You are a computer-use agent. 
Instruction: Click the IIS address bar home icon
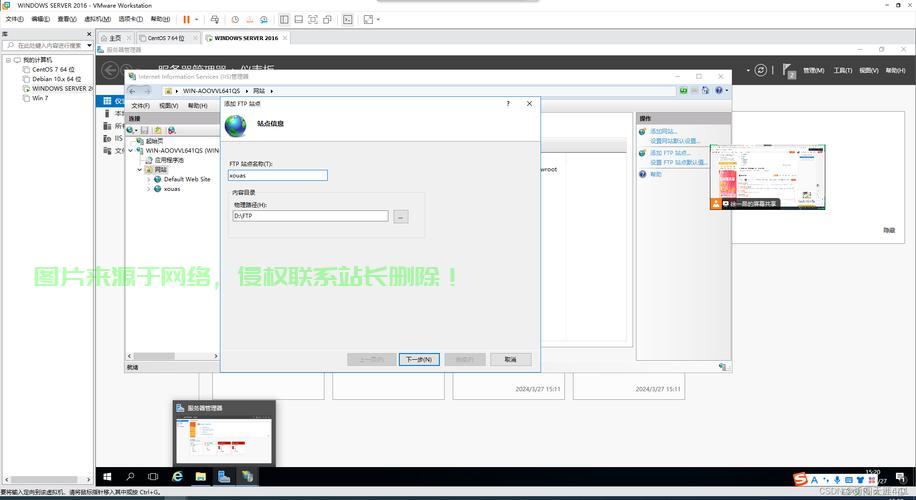[x=706, y=91]
